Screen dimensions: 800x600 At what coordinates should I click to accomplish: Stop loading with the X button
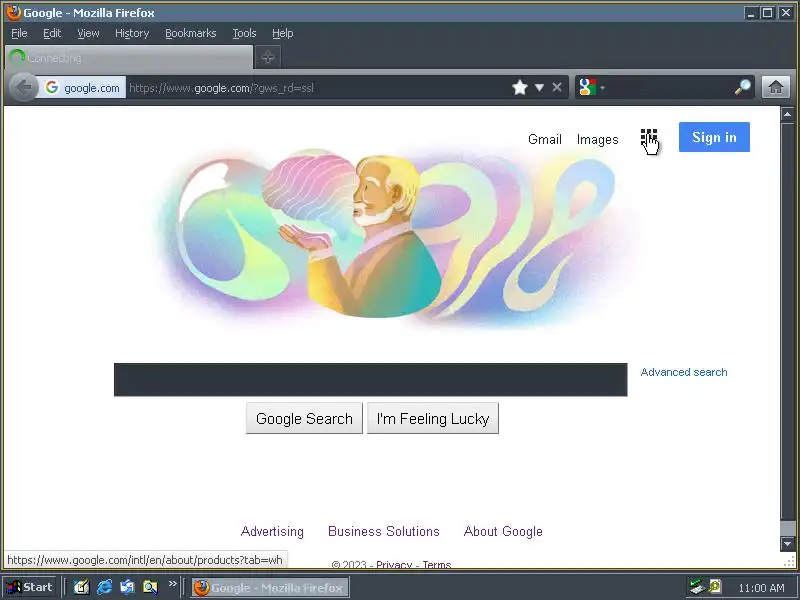(x=557, y=88)
